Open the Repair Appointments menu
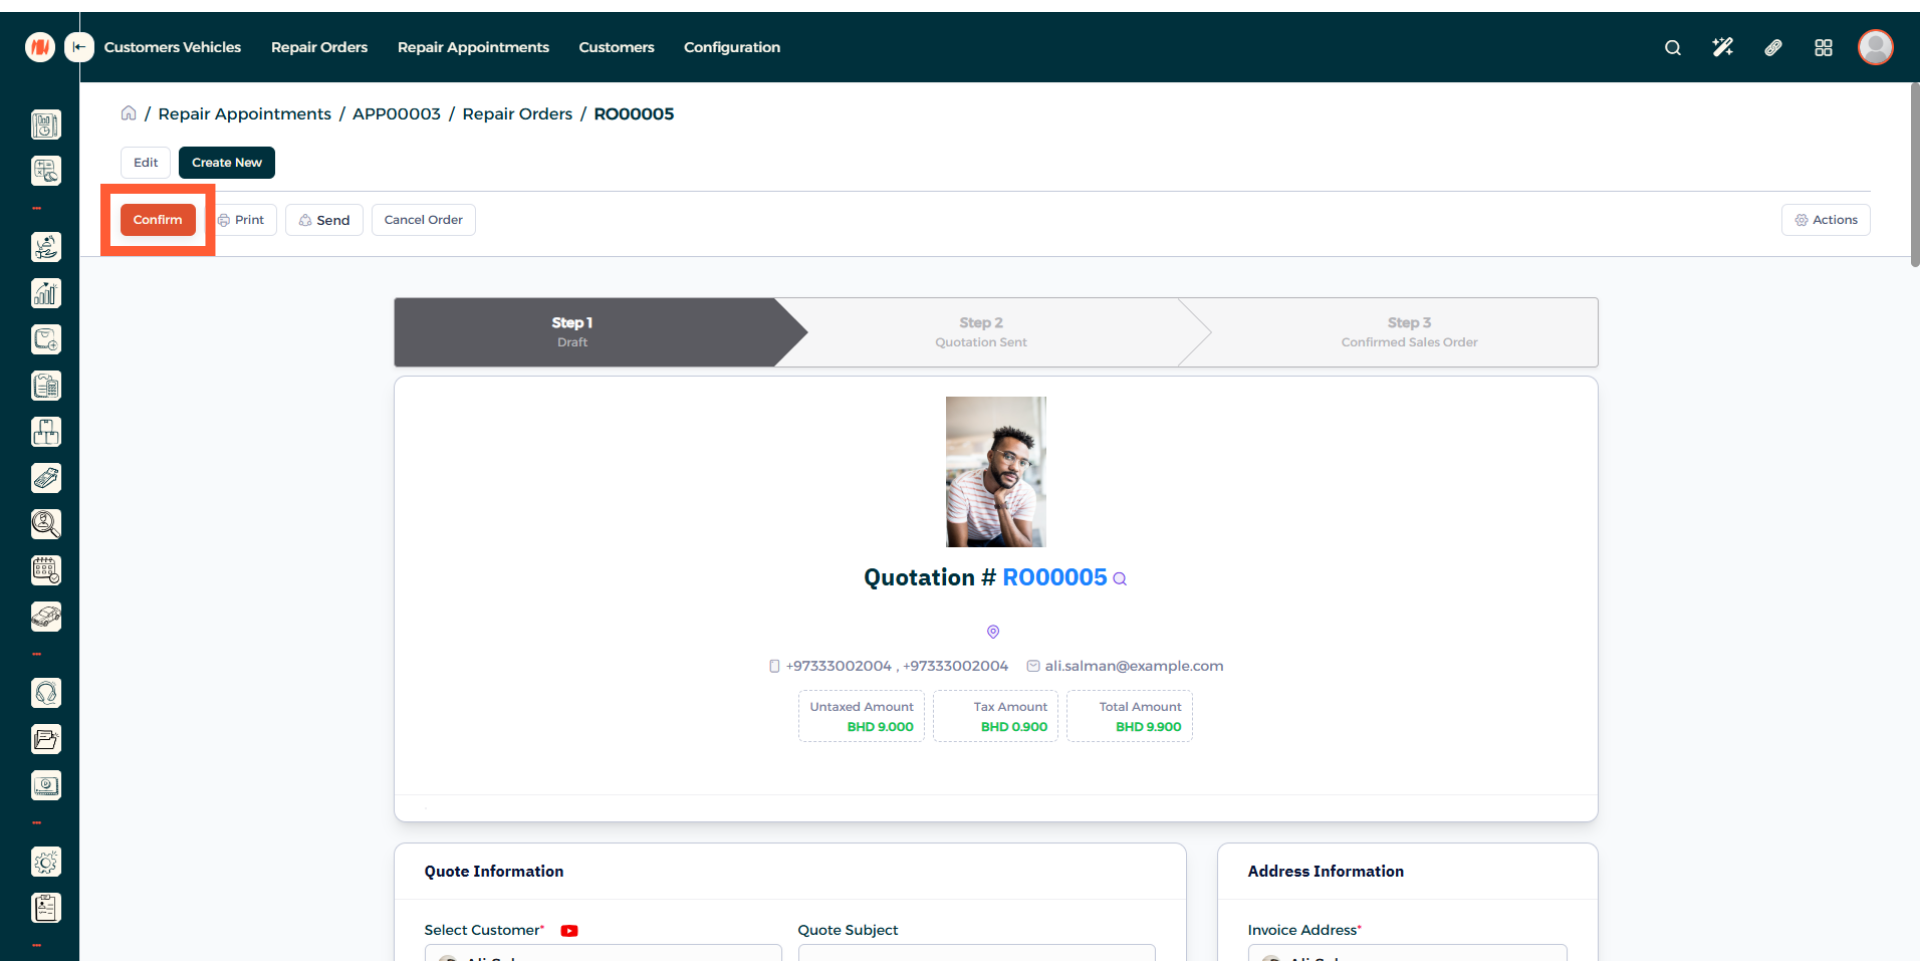 (x=473, y=47)
